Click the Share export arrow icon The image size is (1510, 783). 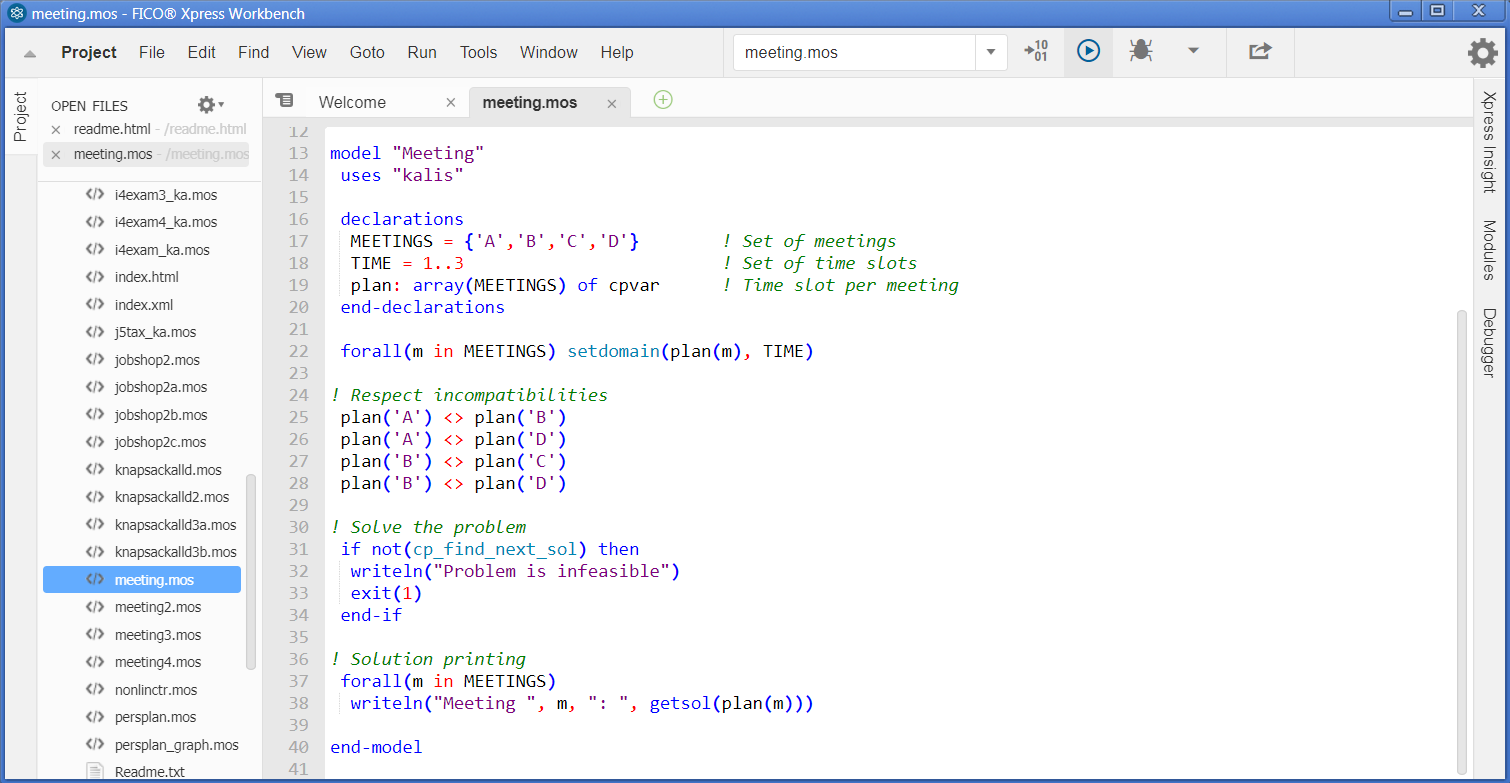1260,51
